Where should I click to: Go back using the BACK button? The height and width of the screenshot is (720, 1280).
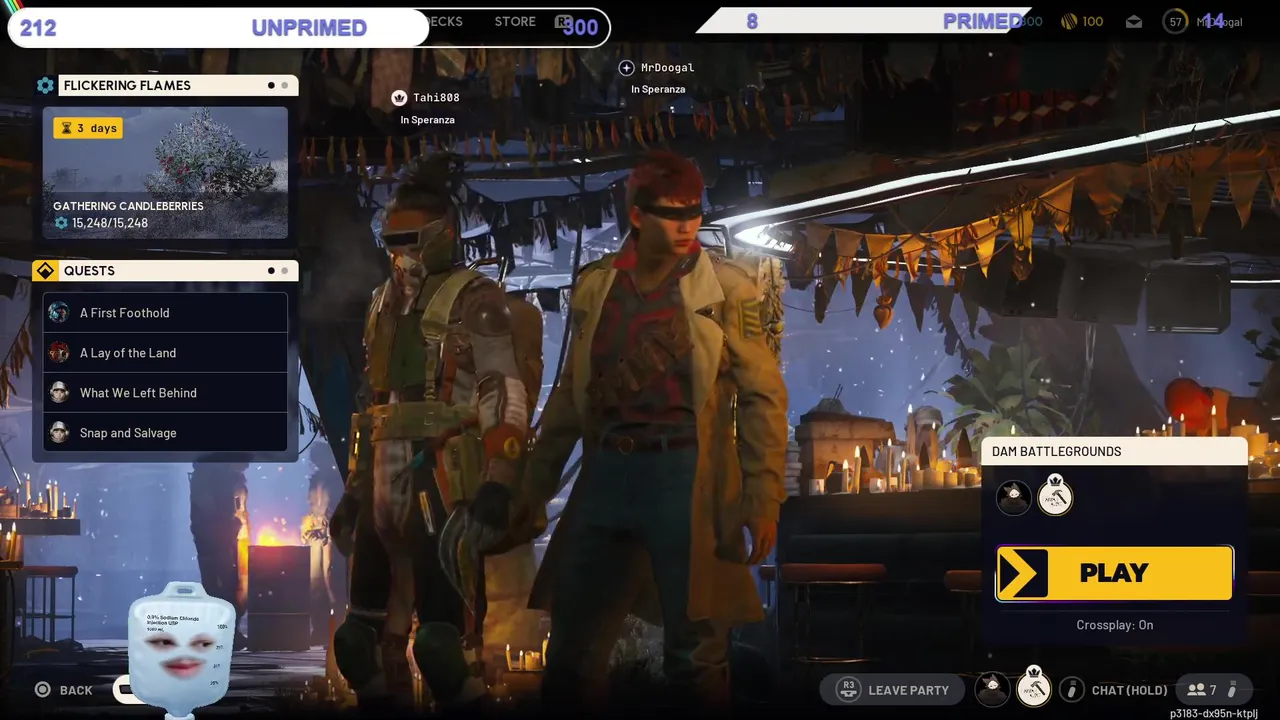point(63,690)
